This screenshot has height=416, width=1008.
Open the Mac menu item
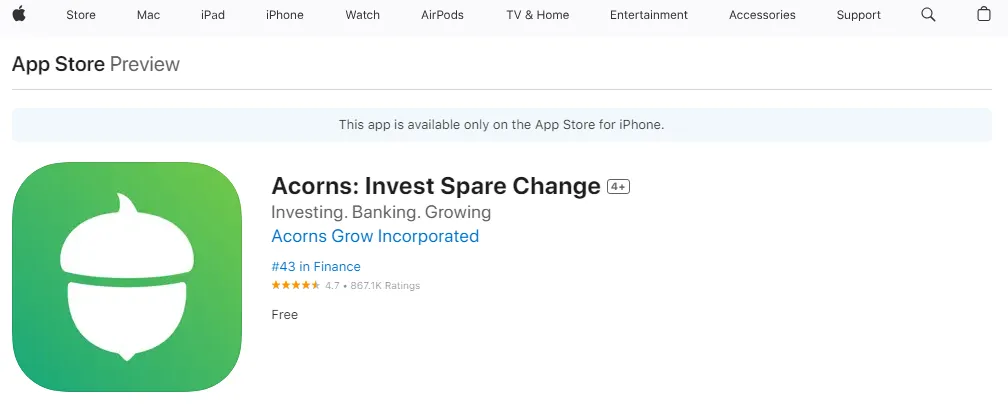coord(148,15)
